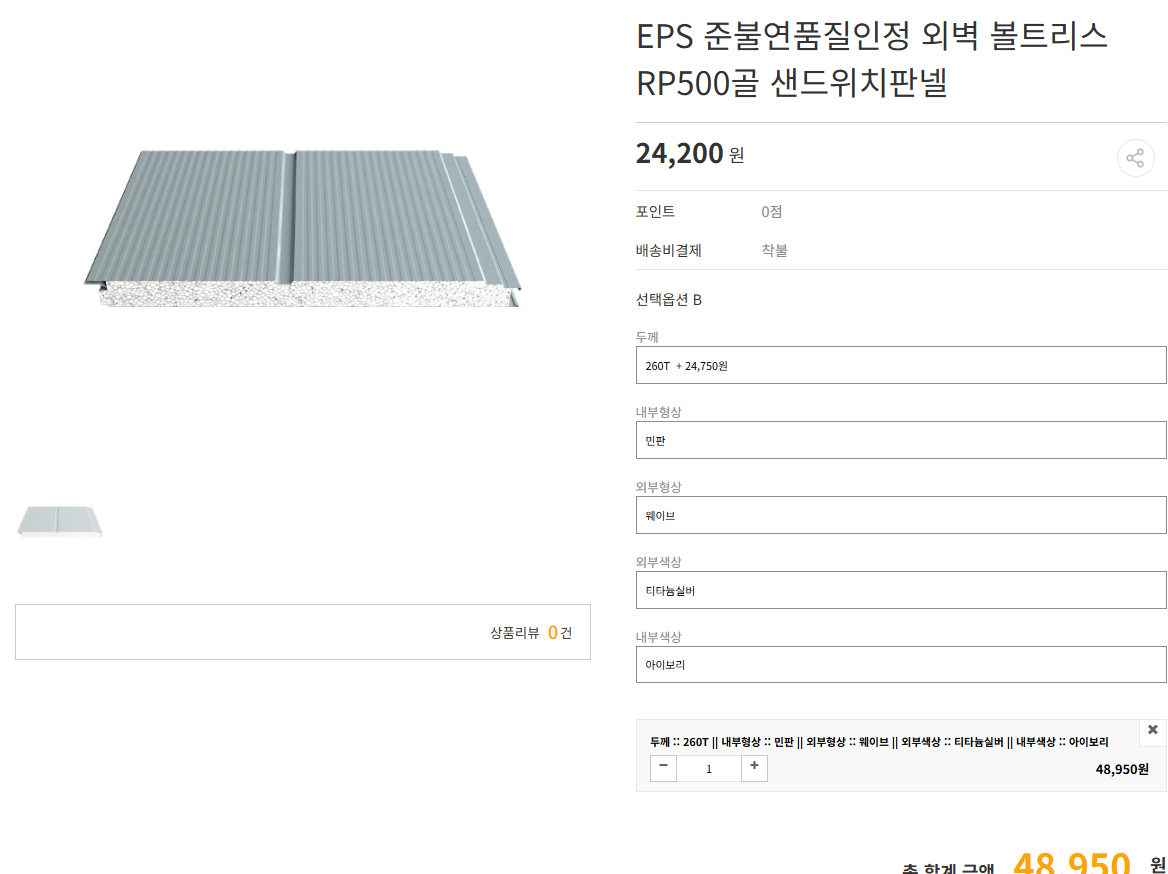Image resolution: width=1168 pixels, height=874 pixels.
Task: Remove the selected option with the X icon
Action: tap(1152, 730)
